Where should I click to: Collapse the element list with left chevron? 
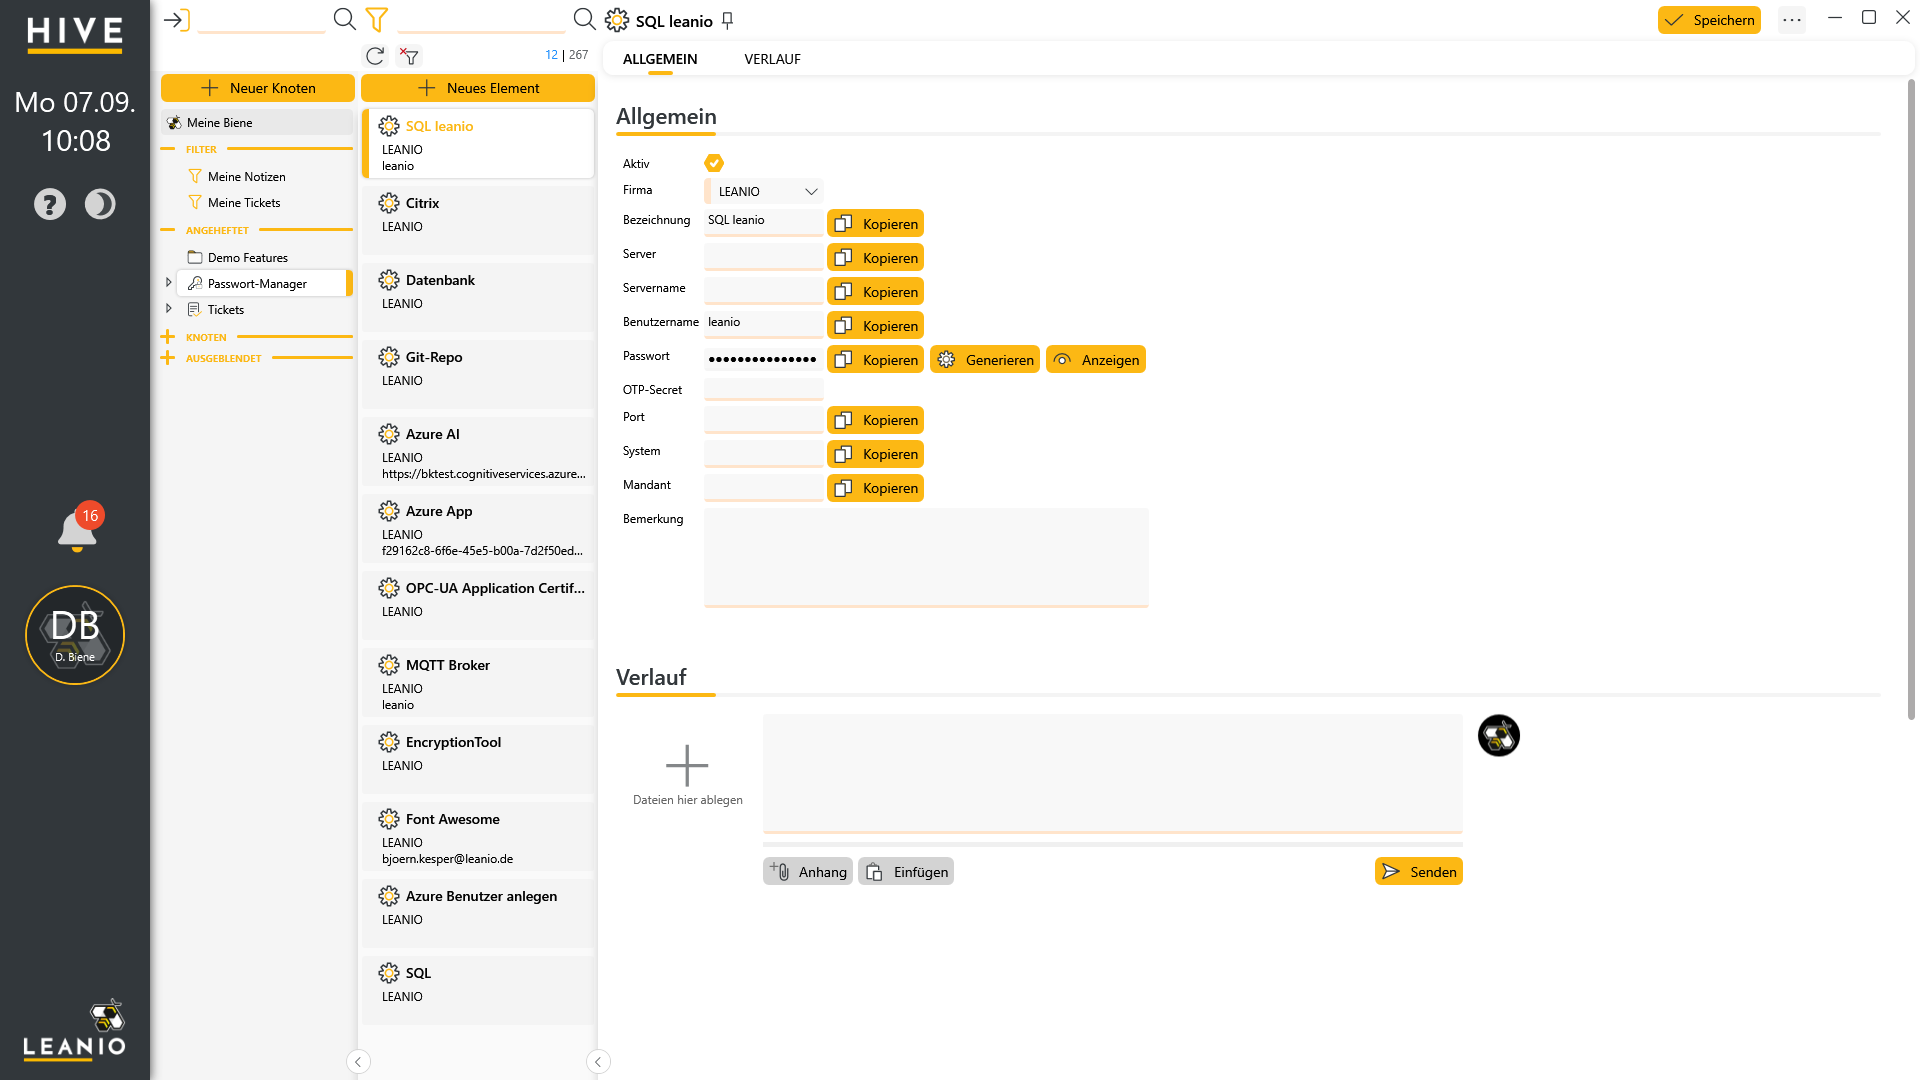tap(598, 1062)
